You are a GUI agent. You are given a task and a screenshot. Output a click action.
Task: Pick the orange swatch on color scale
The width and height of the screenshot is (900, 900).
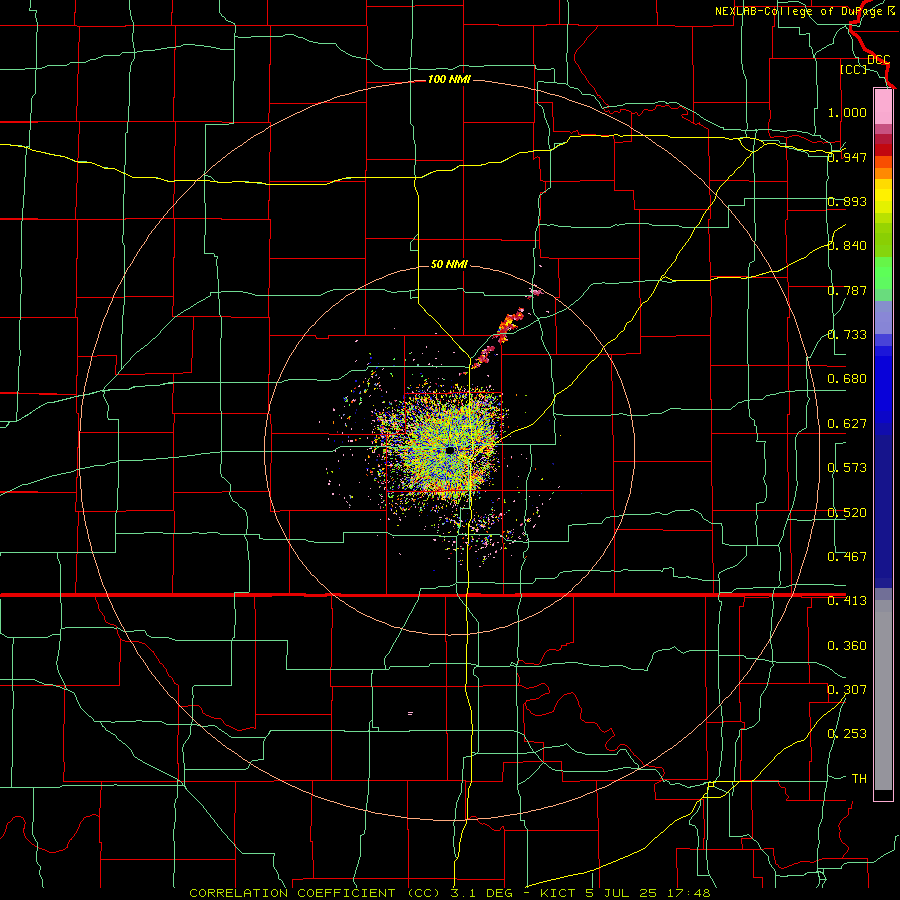[883, 173]
